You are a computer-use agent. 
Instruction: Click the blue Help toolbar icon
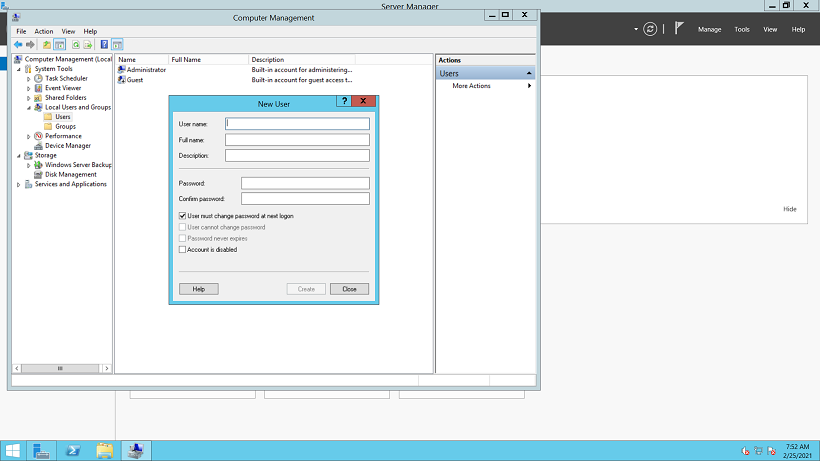pos(104,45)
